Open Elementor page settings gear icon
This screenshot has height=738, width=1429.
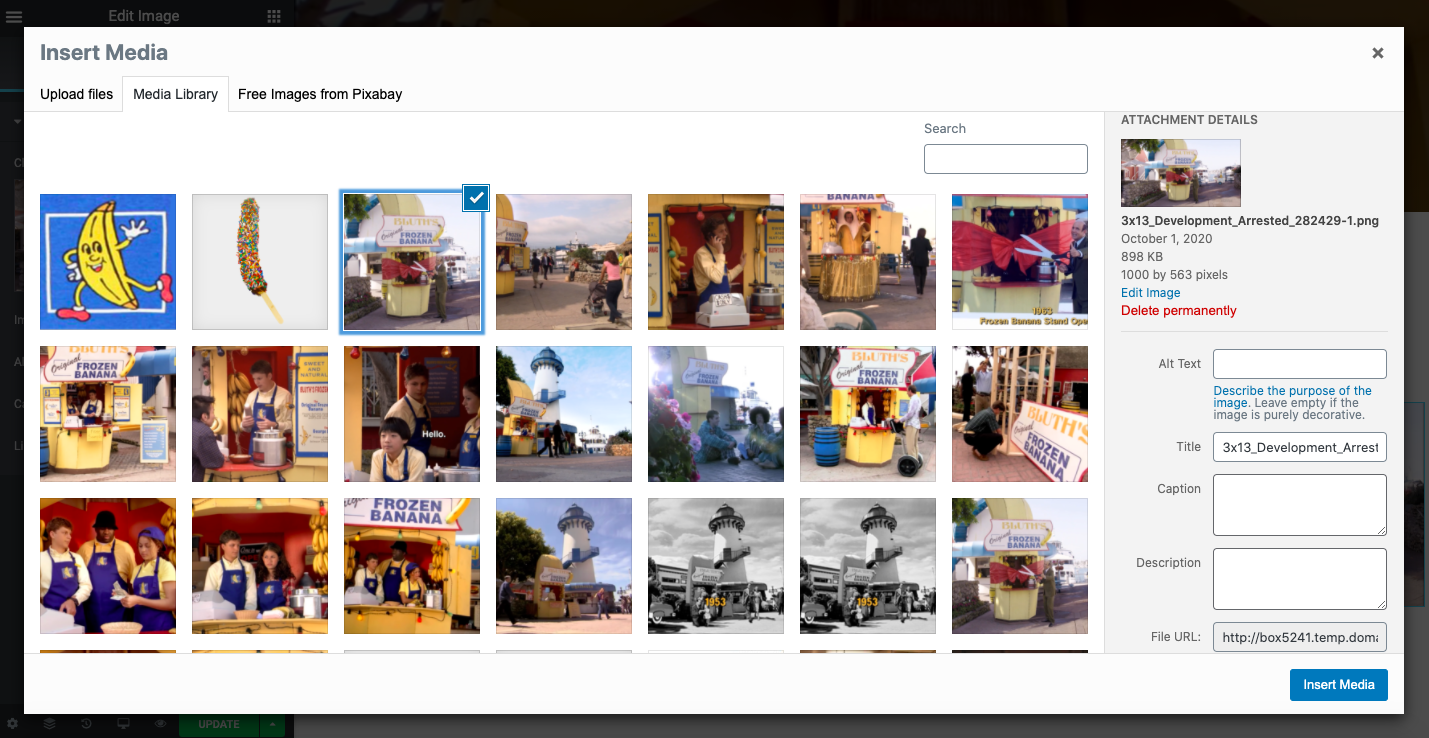[12, 723]
